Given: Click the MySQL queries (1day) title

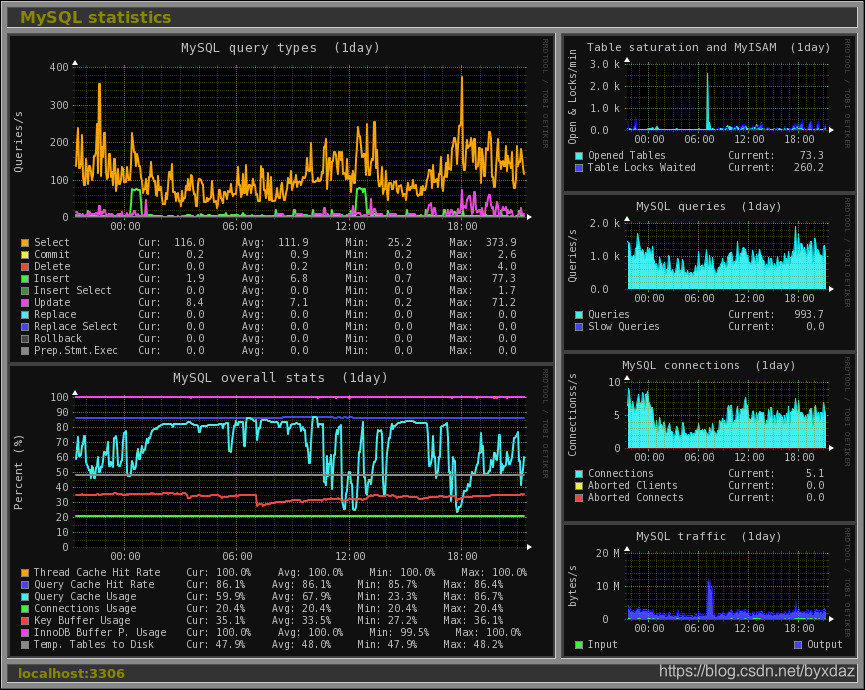Looking at the screenshot, I should coord(708,206).
